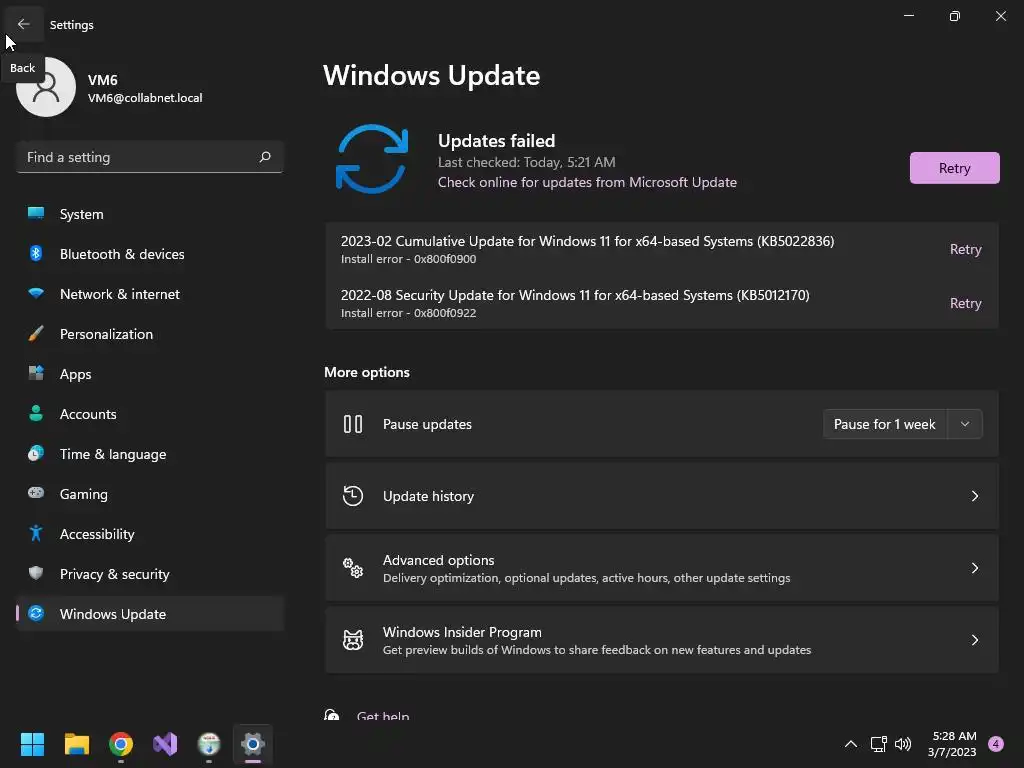Click the Settings gear taskbar icon
This screenshot has width=1024, height=768.
point(253,744)
